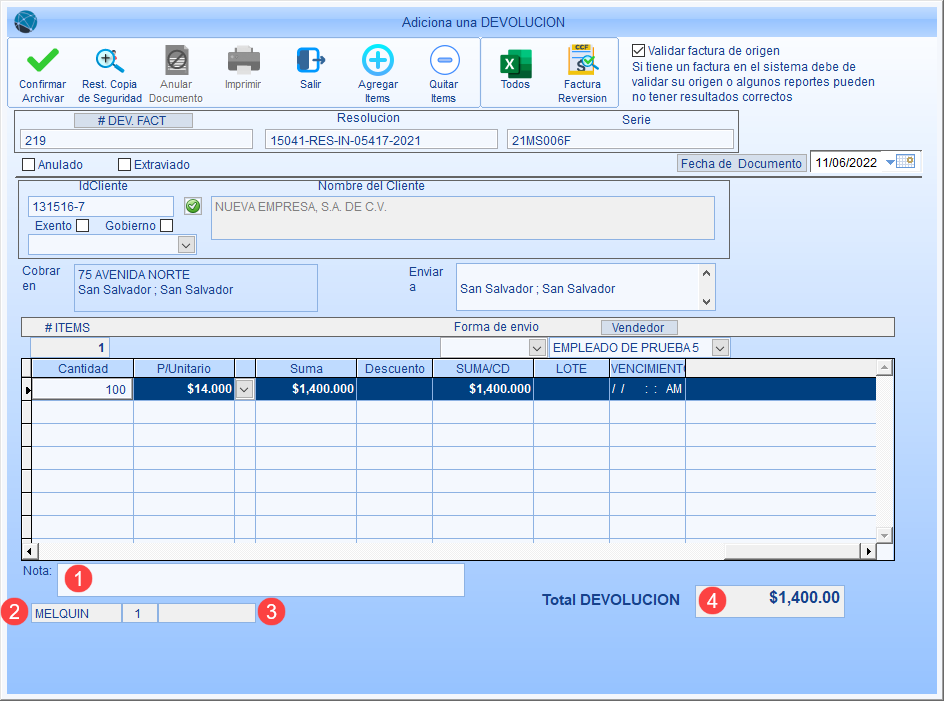Click the Todos Excel export icon
944x701 pixels.
coord(515,63)
